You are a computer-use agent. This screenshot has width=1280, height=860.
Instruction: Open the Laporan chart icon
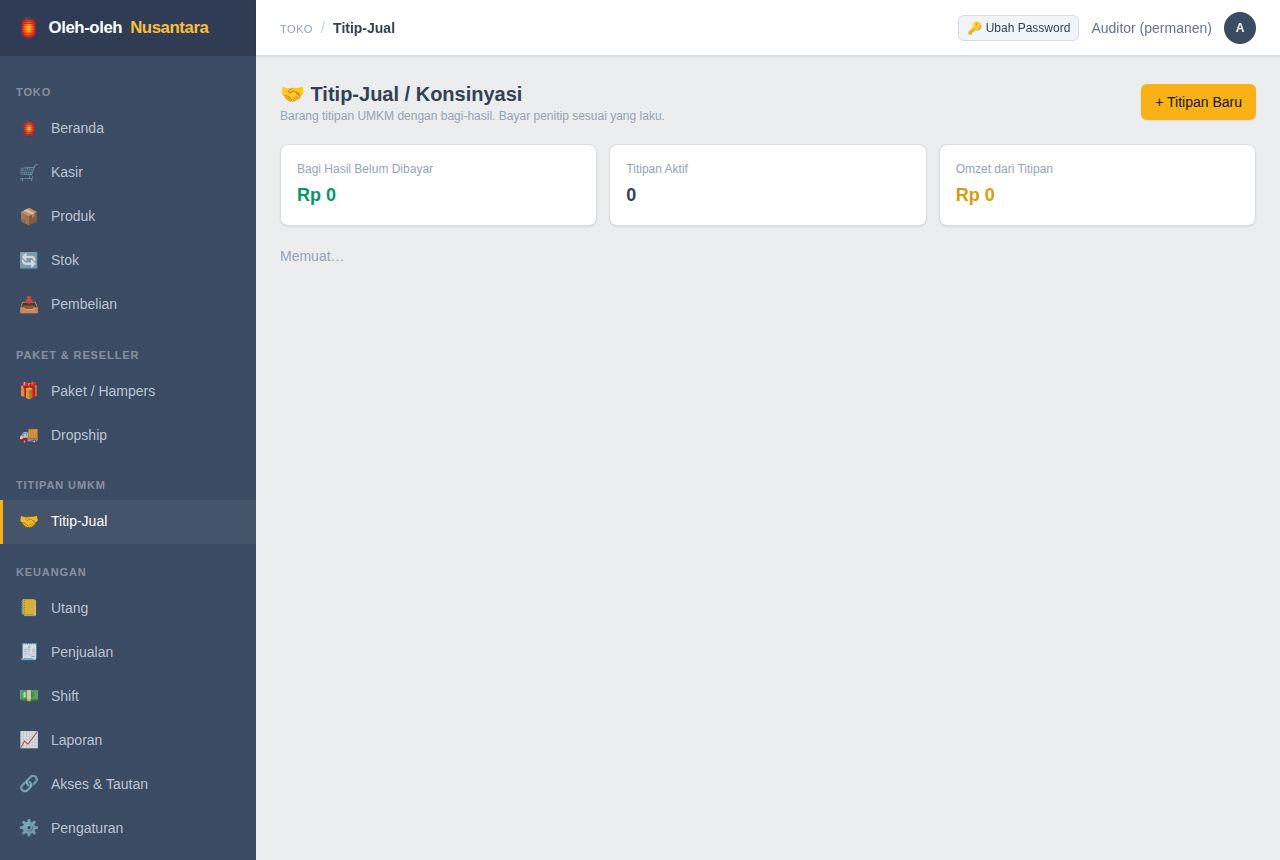tap(29, 740)
